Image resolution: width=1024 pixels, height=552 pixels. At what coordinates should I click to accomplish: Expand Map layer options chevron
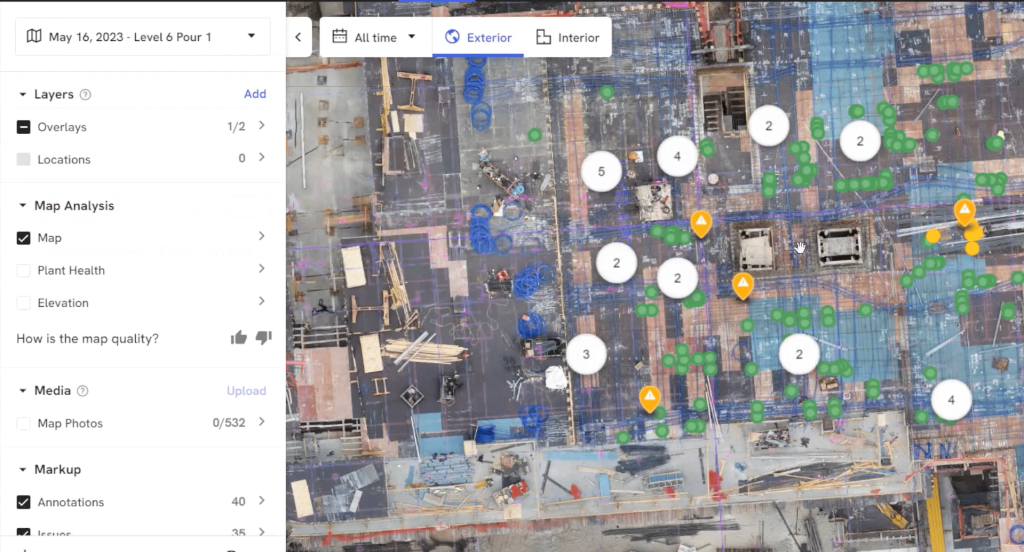(x=262, y=236)
